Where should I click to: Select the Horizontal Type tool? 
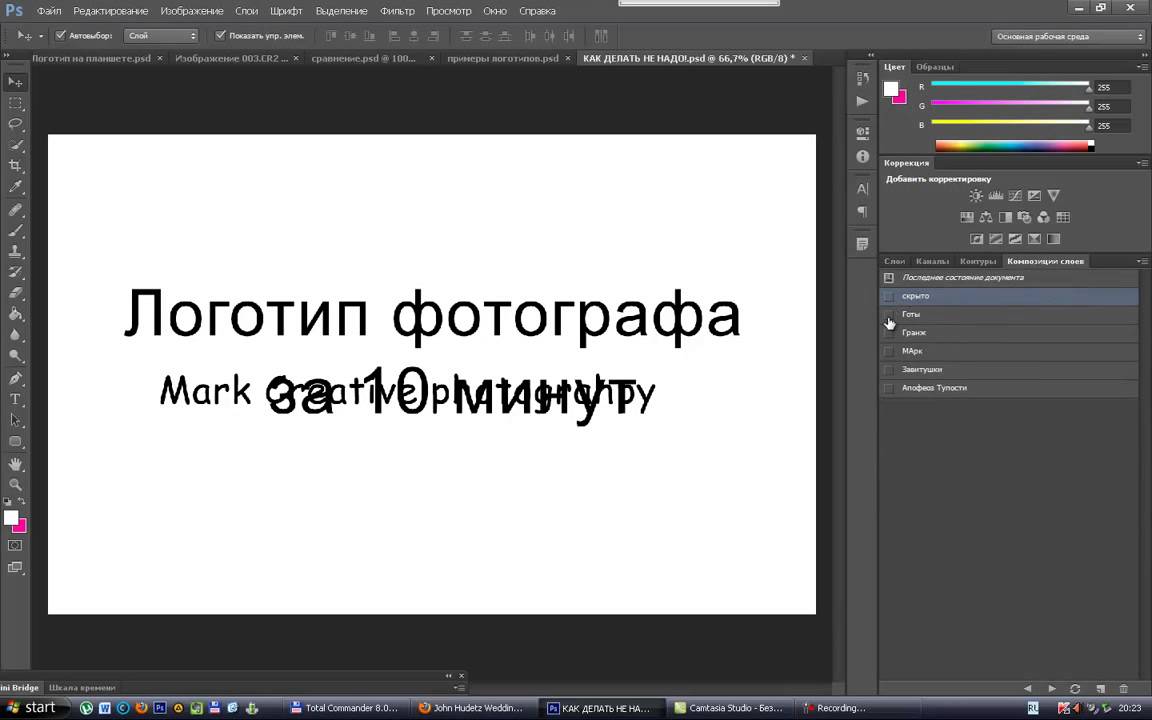15,400
